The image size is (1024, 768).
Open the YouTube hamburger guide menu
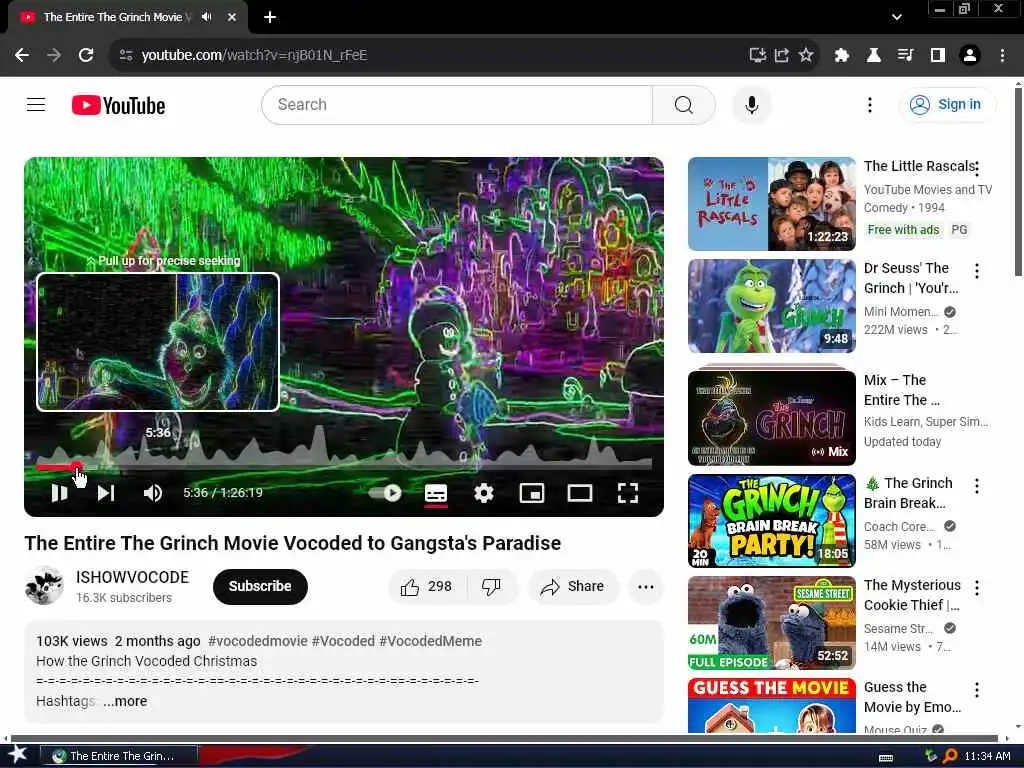[x=36, y=104]
